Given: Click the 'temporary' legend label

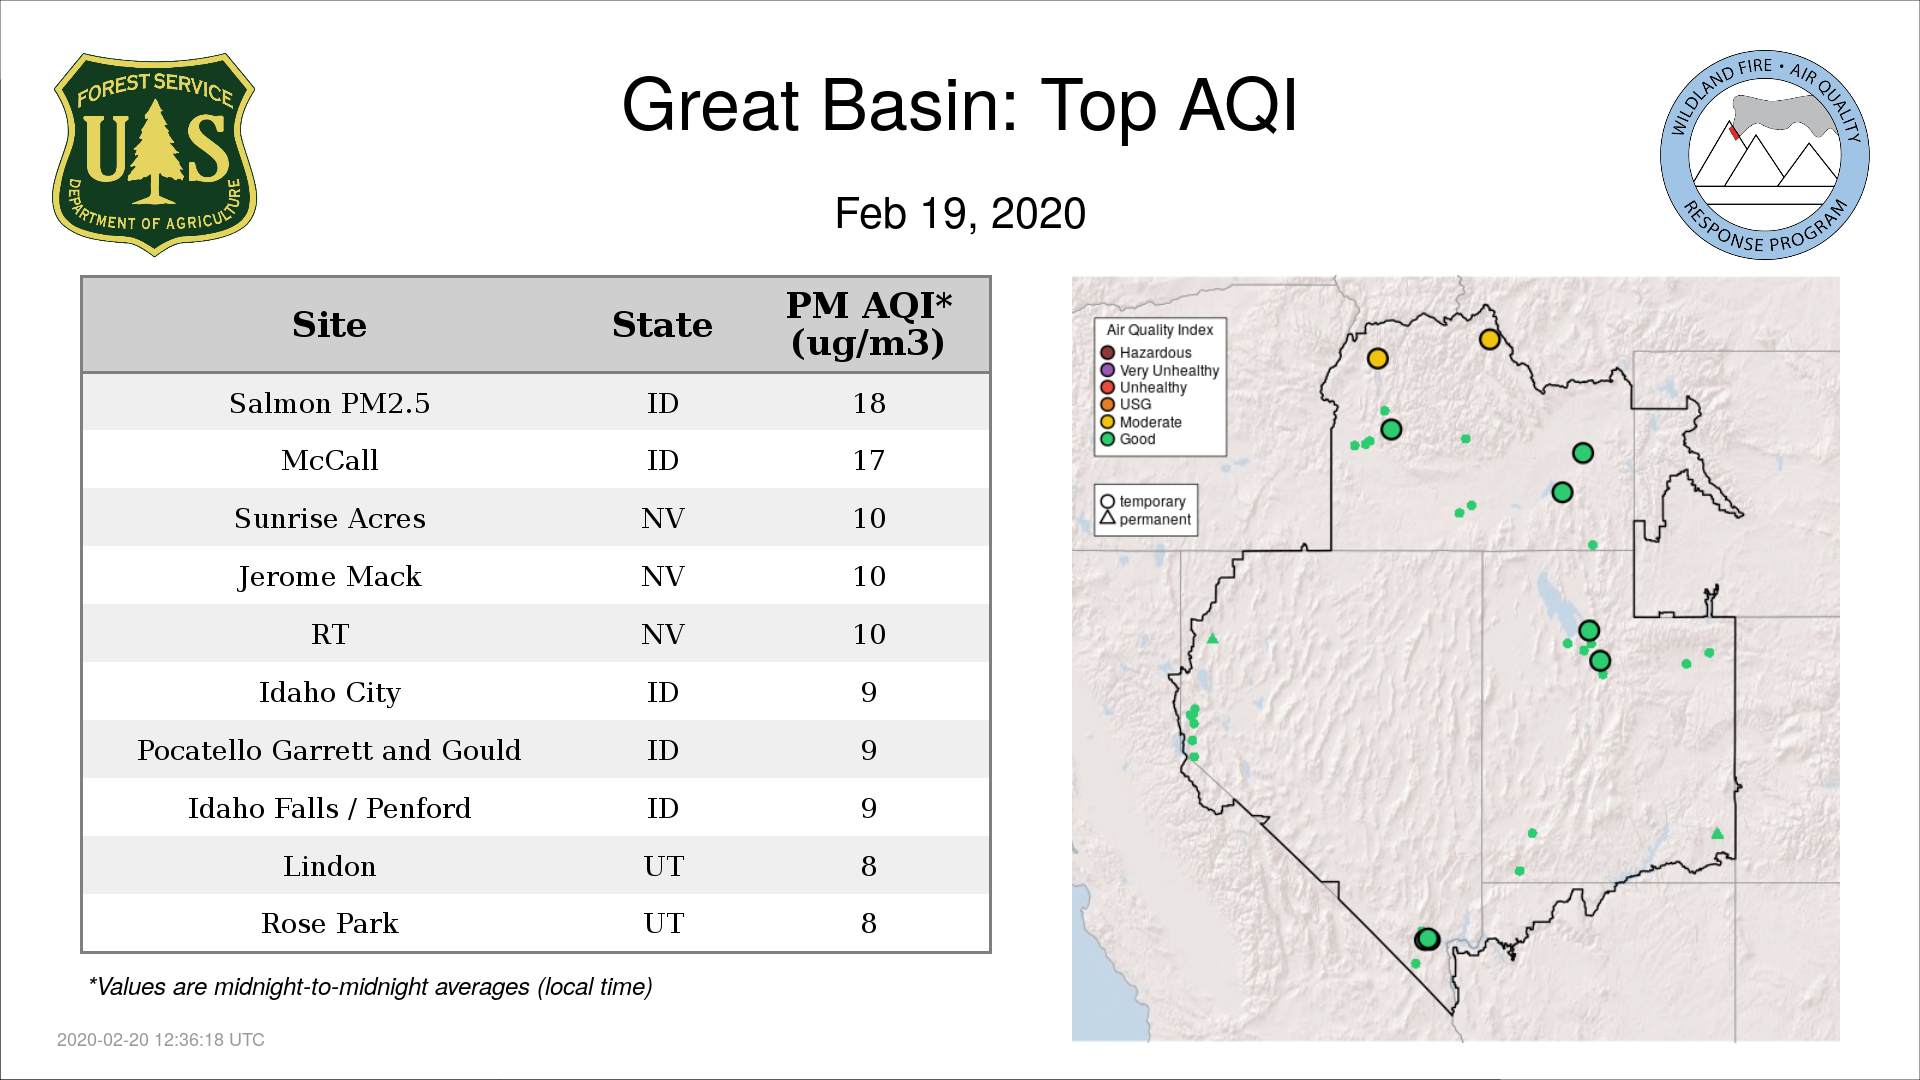Looking at the screenshot, I should click(1152, 502).
